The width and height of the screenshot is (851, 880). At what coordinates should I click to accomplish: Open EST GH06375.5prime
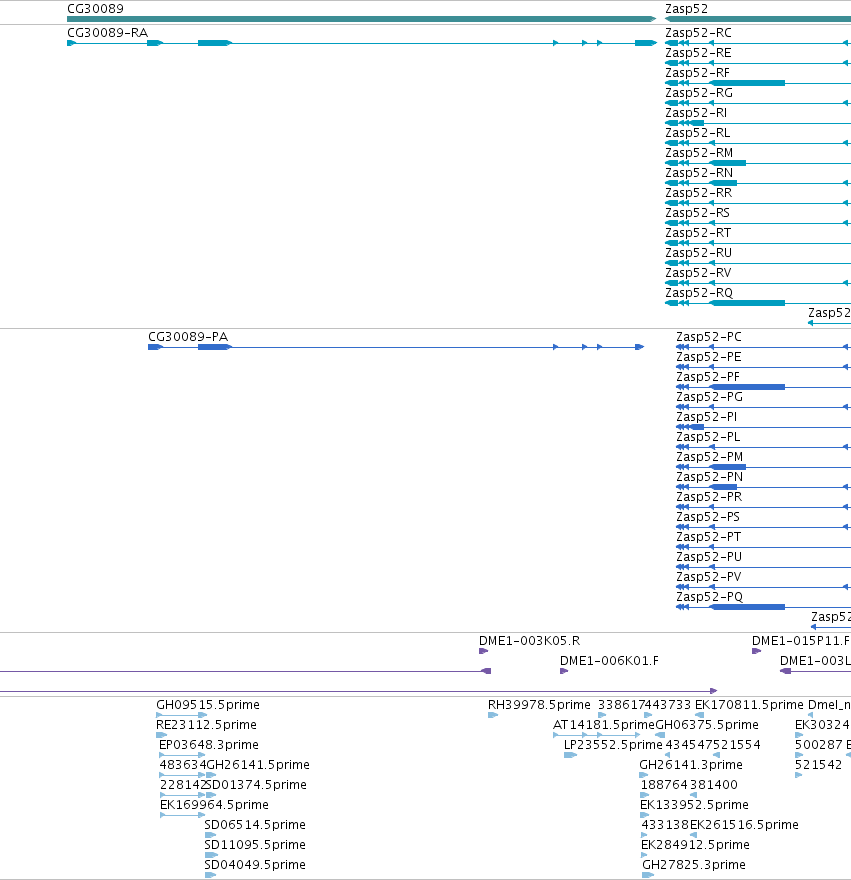click(x=707, y=725)
